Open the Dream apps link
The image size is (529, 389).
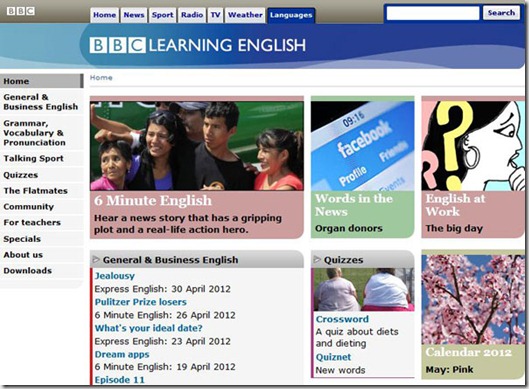(x=122, y=355)
